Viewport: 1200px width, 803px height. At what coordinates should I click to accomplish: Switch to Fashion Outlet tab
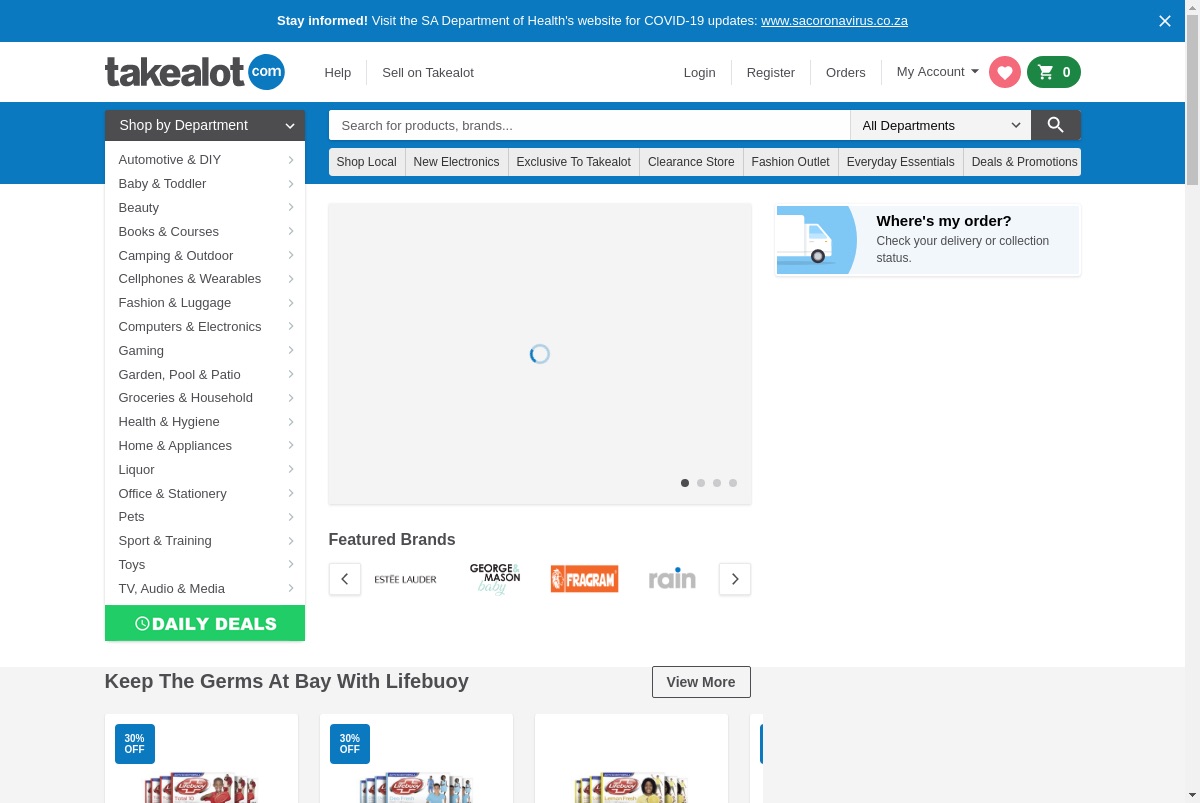coord(791,162)
